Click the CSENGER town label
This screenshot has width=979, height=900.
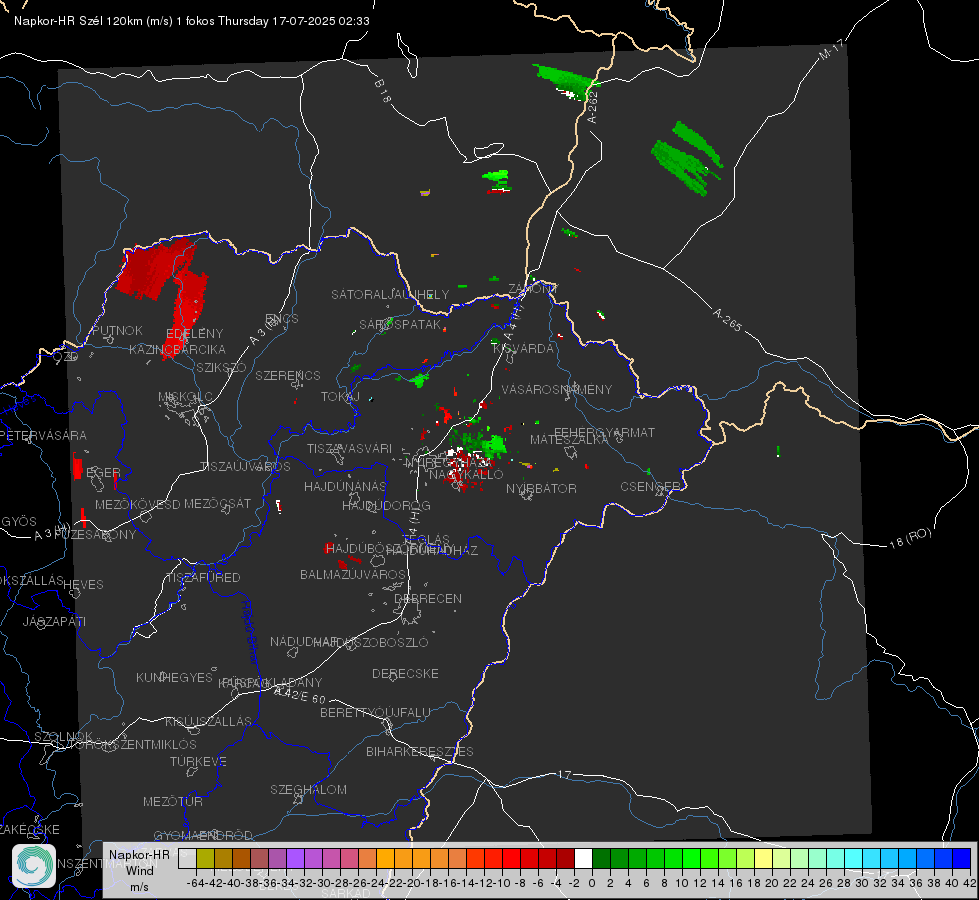(650, 486)
